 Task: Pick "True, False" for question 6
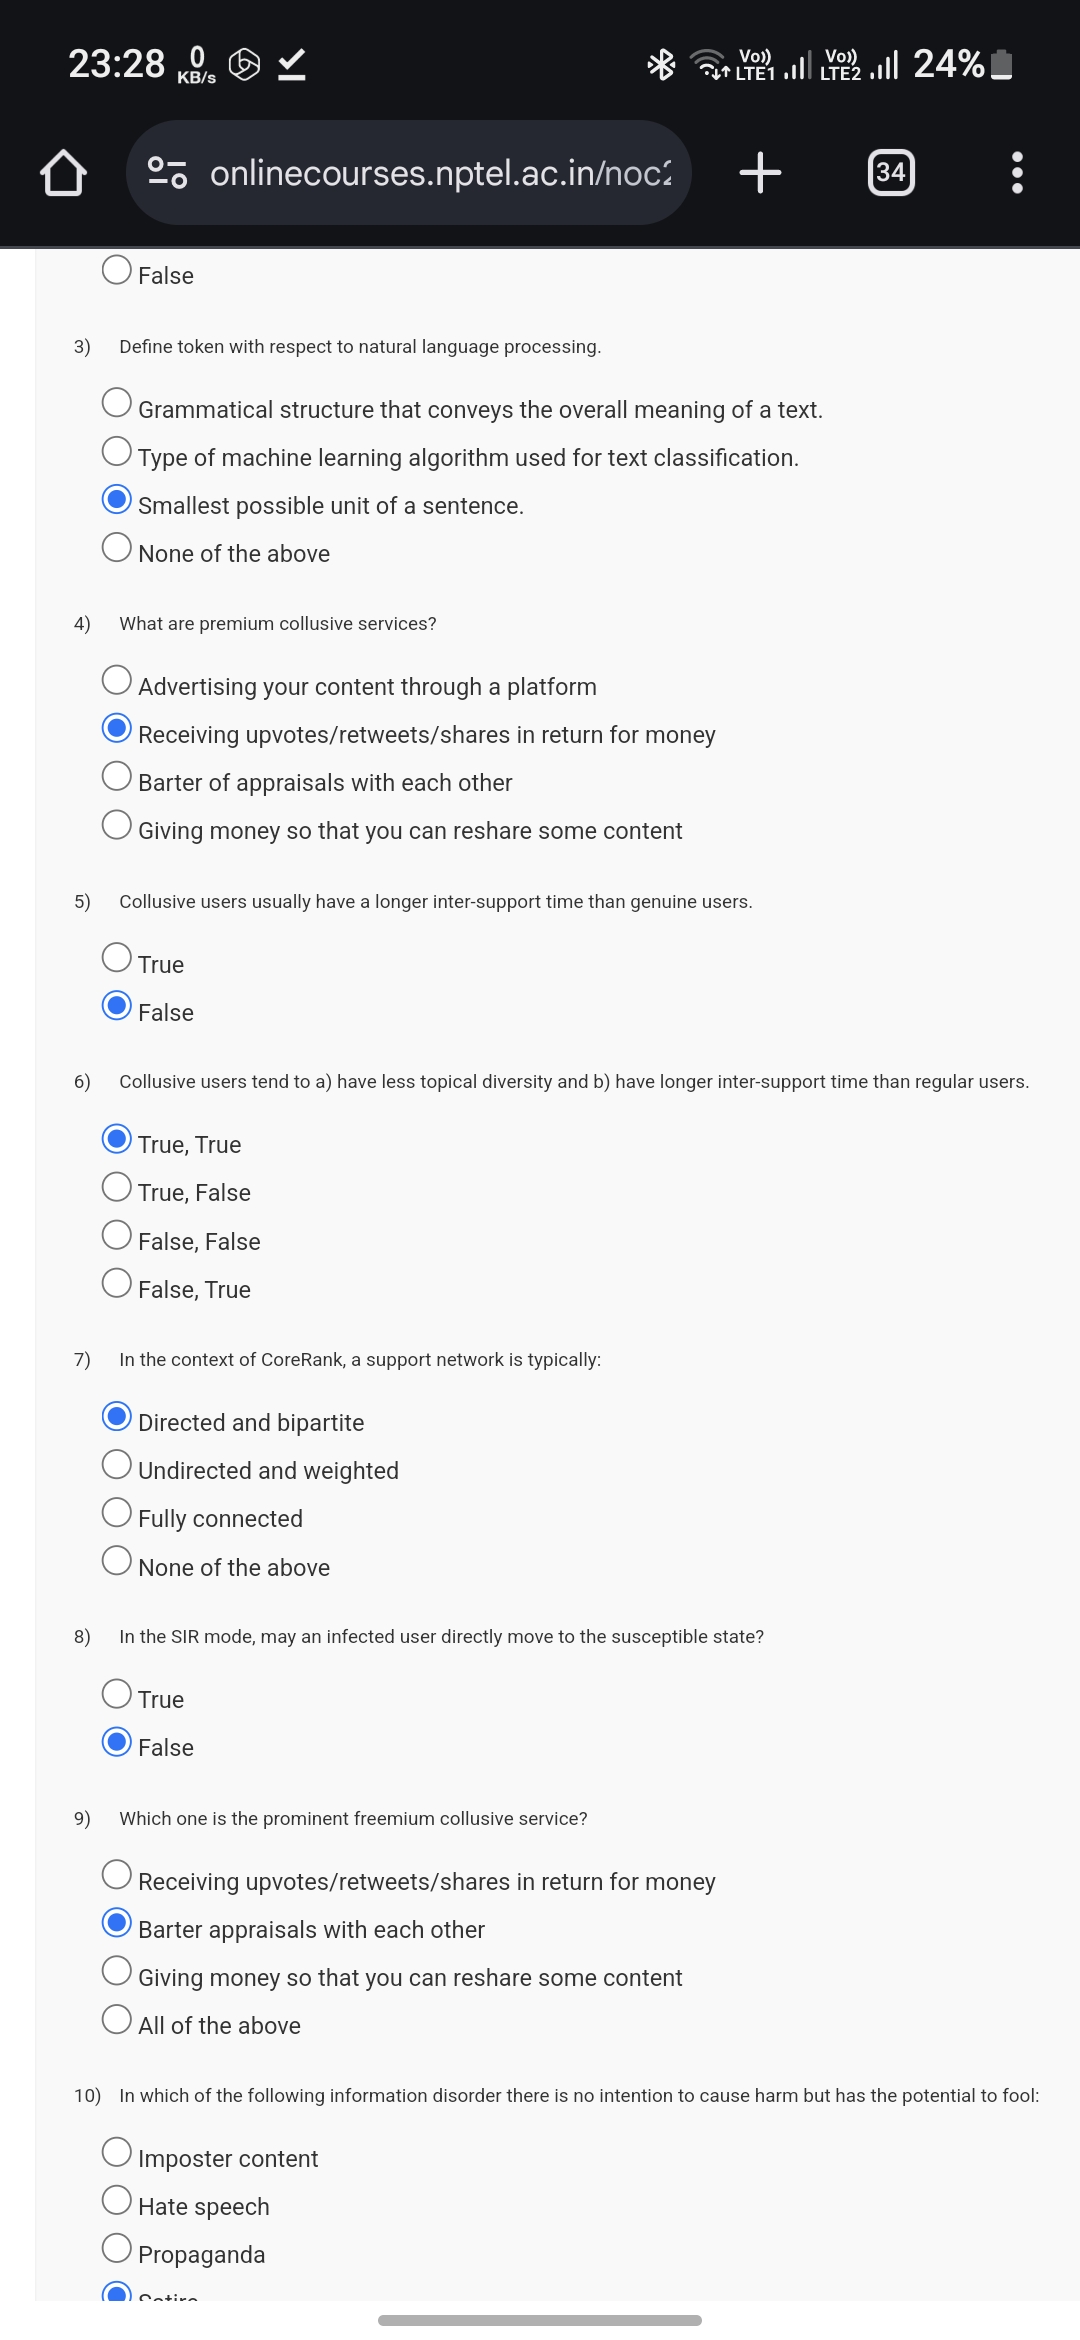[117, 1187]
